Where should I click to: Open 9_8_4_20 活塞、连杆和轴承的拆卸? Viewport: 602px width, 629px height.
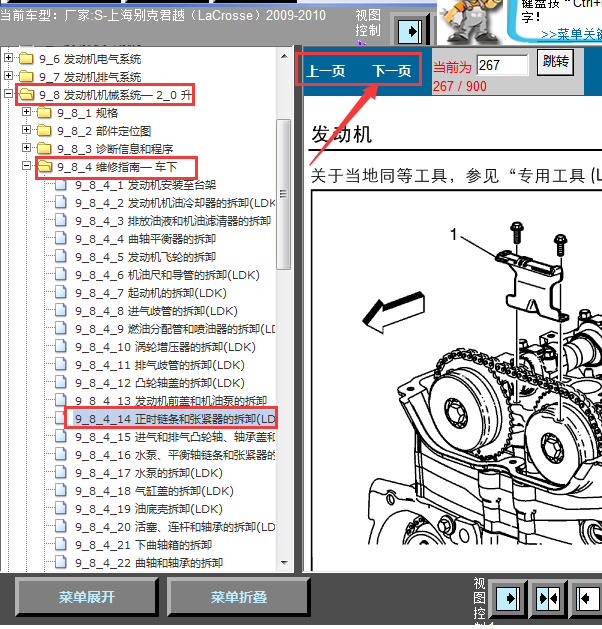[x=175, y=527]
